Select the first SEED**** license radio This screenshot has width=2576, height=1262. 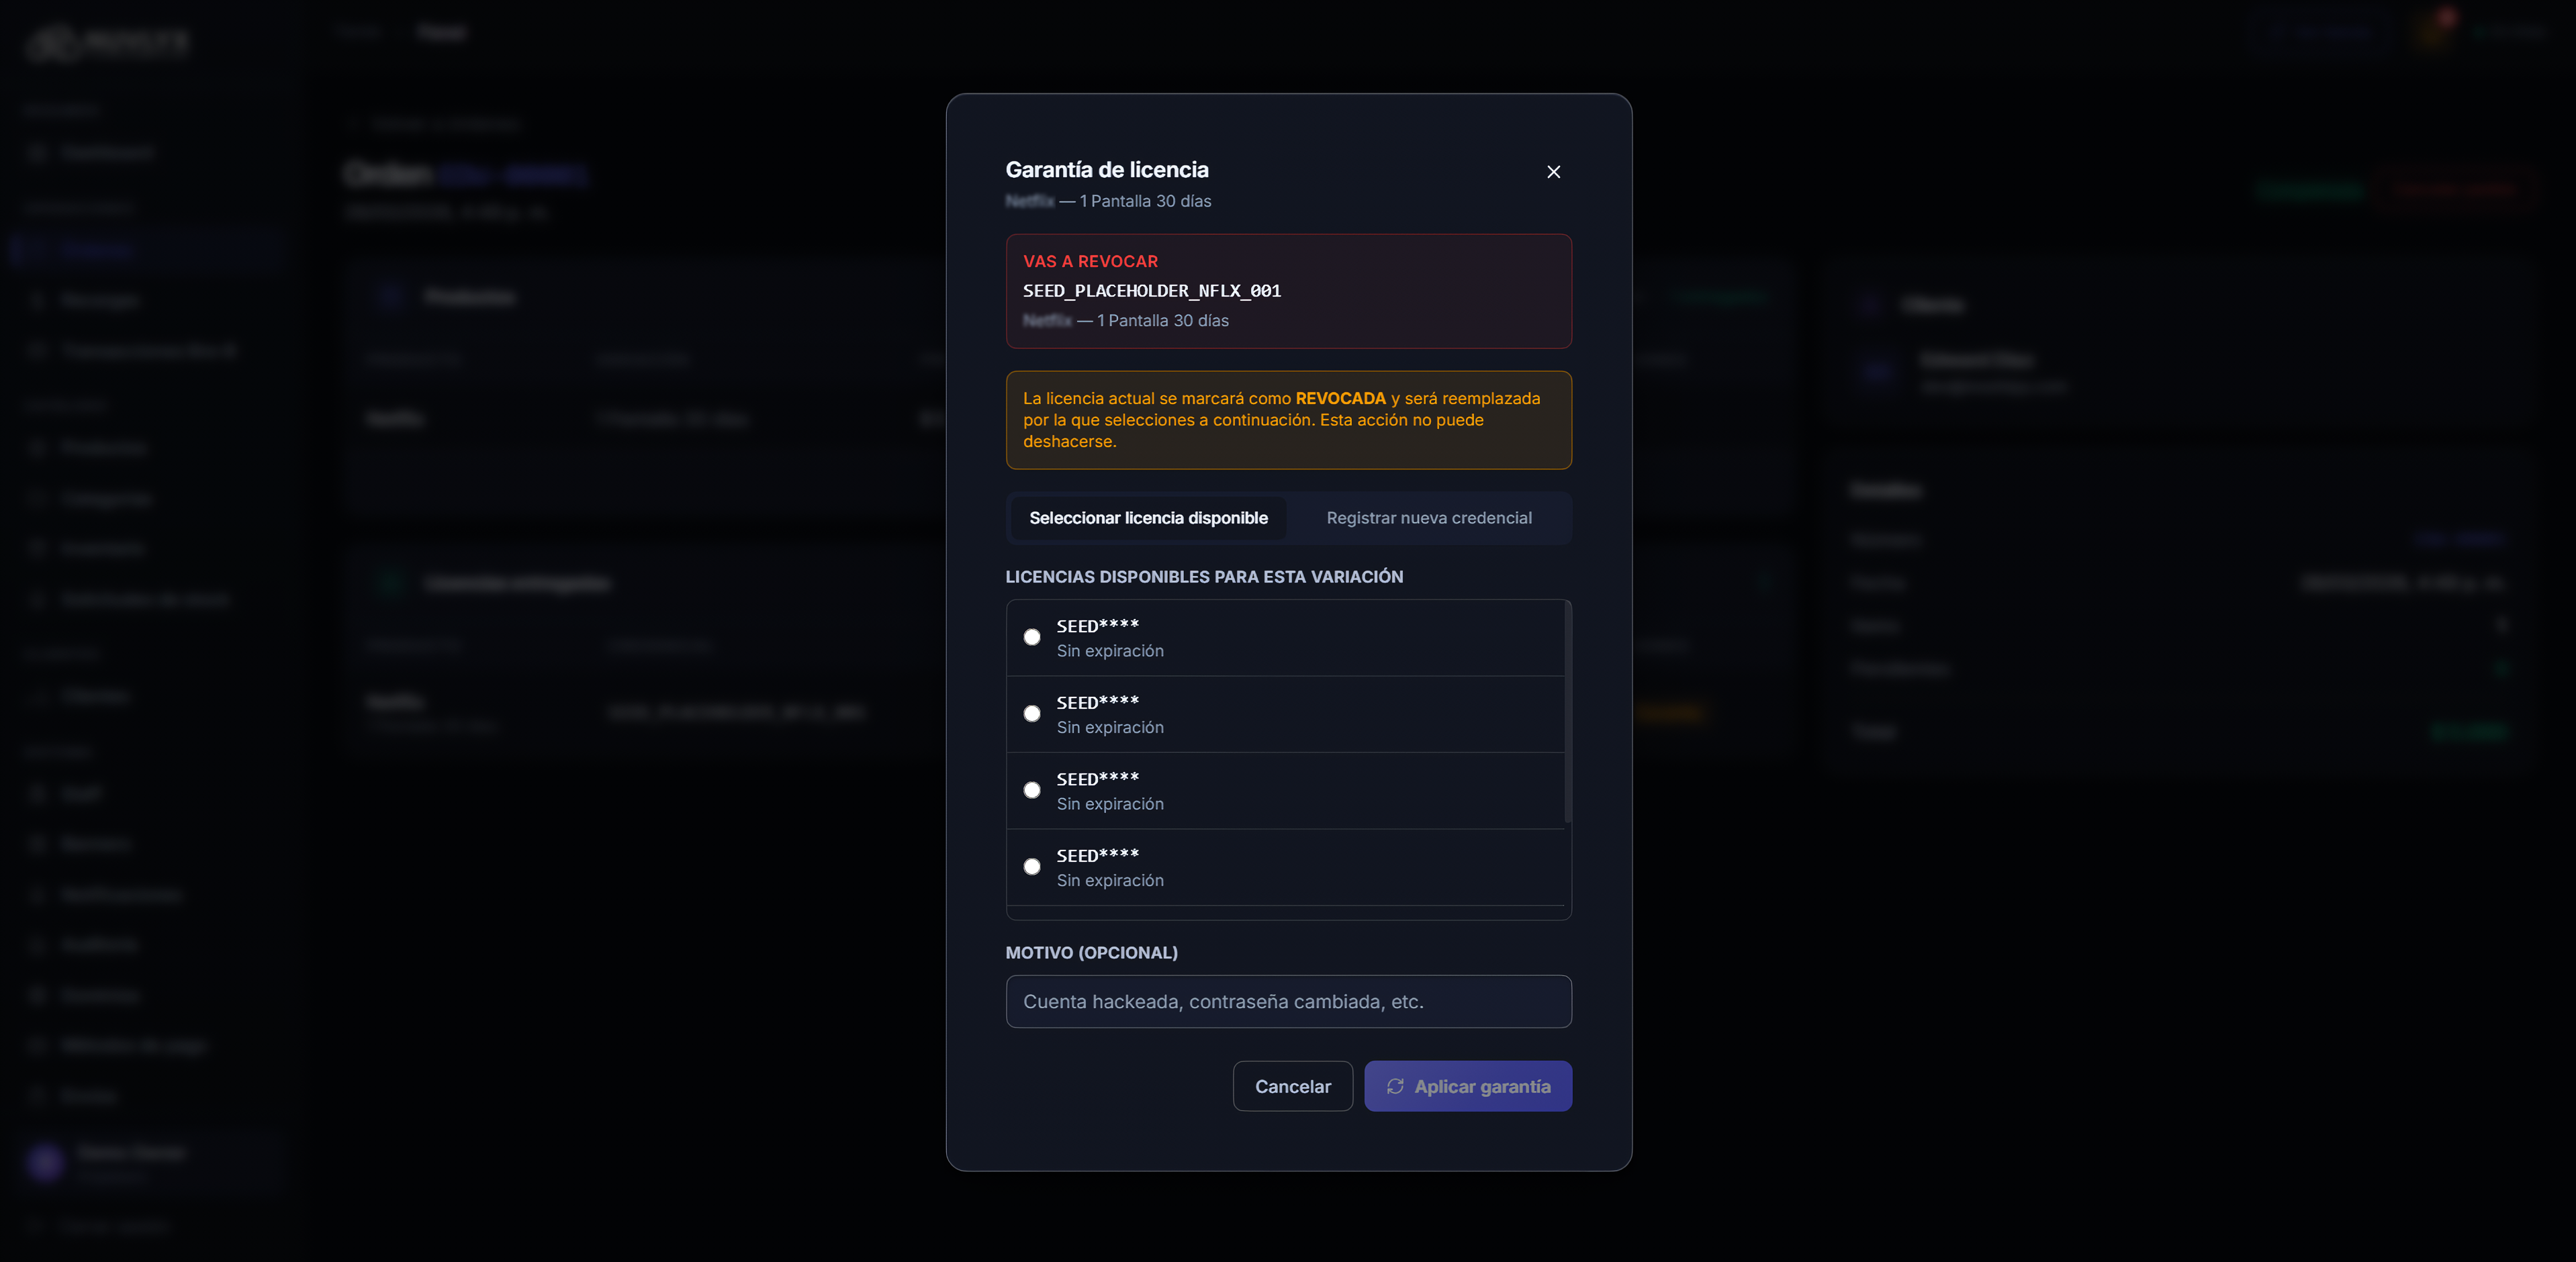(1032, 637)
